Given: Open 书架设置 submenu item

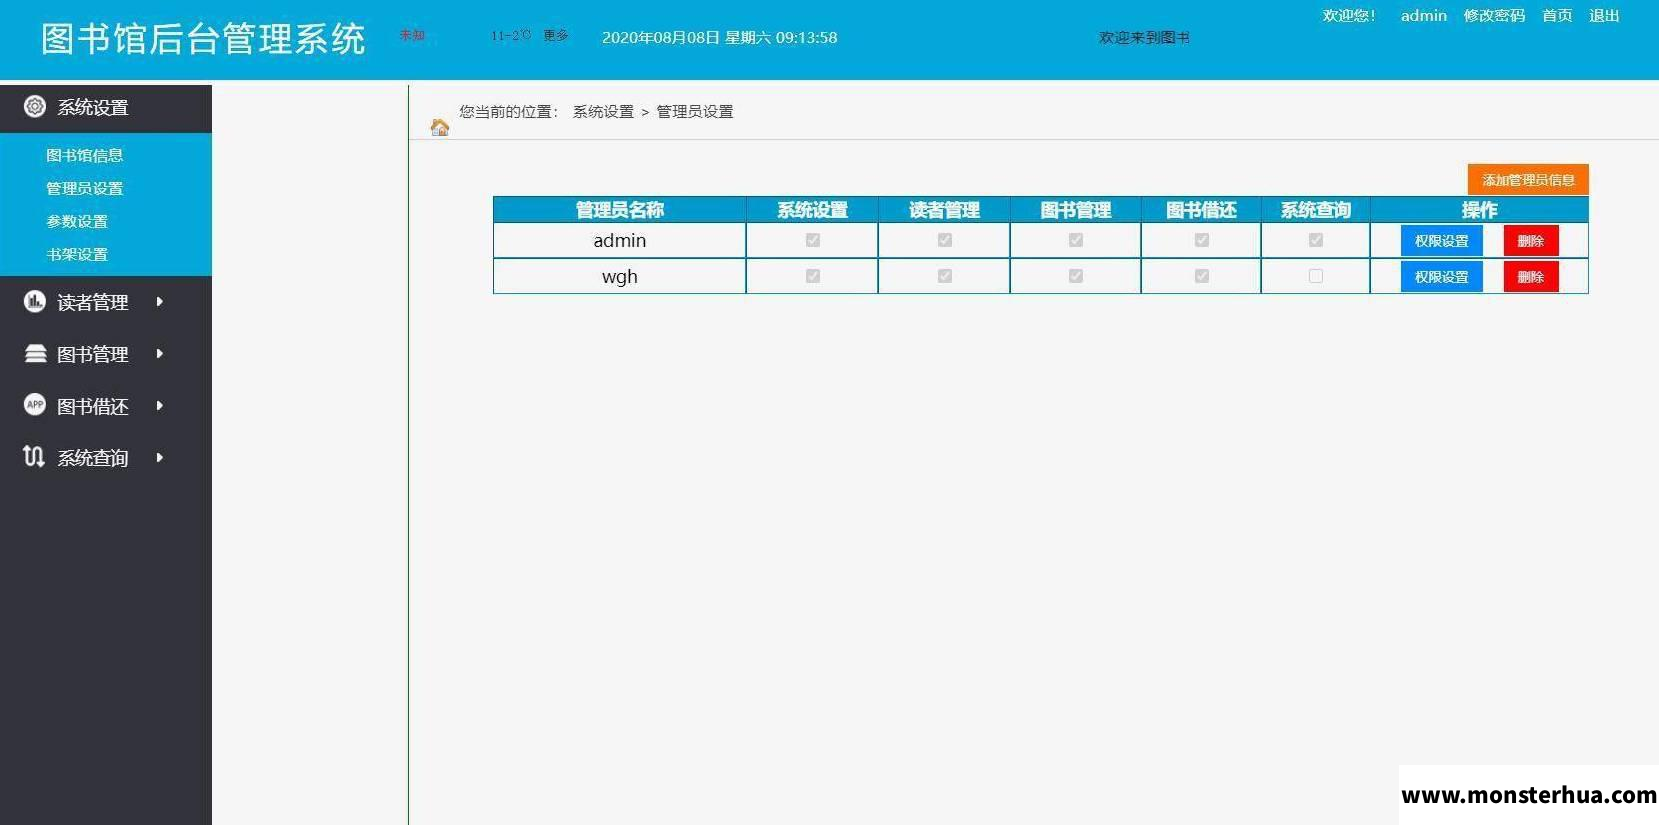Looking at the screenshot, I should point(77,254).
